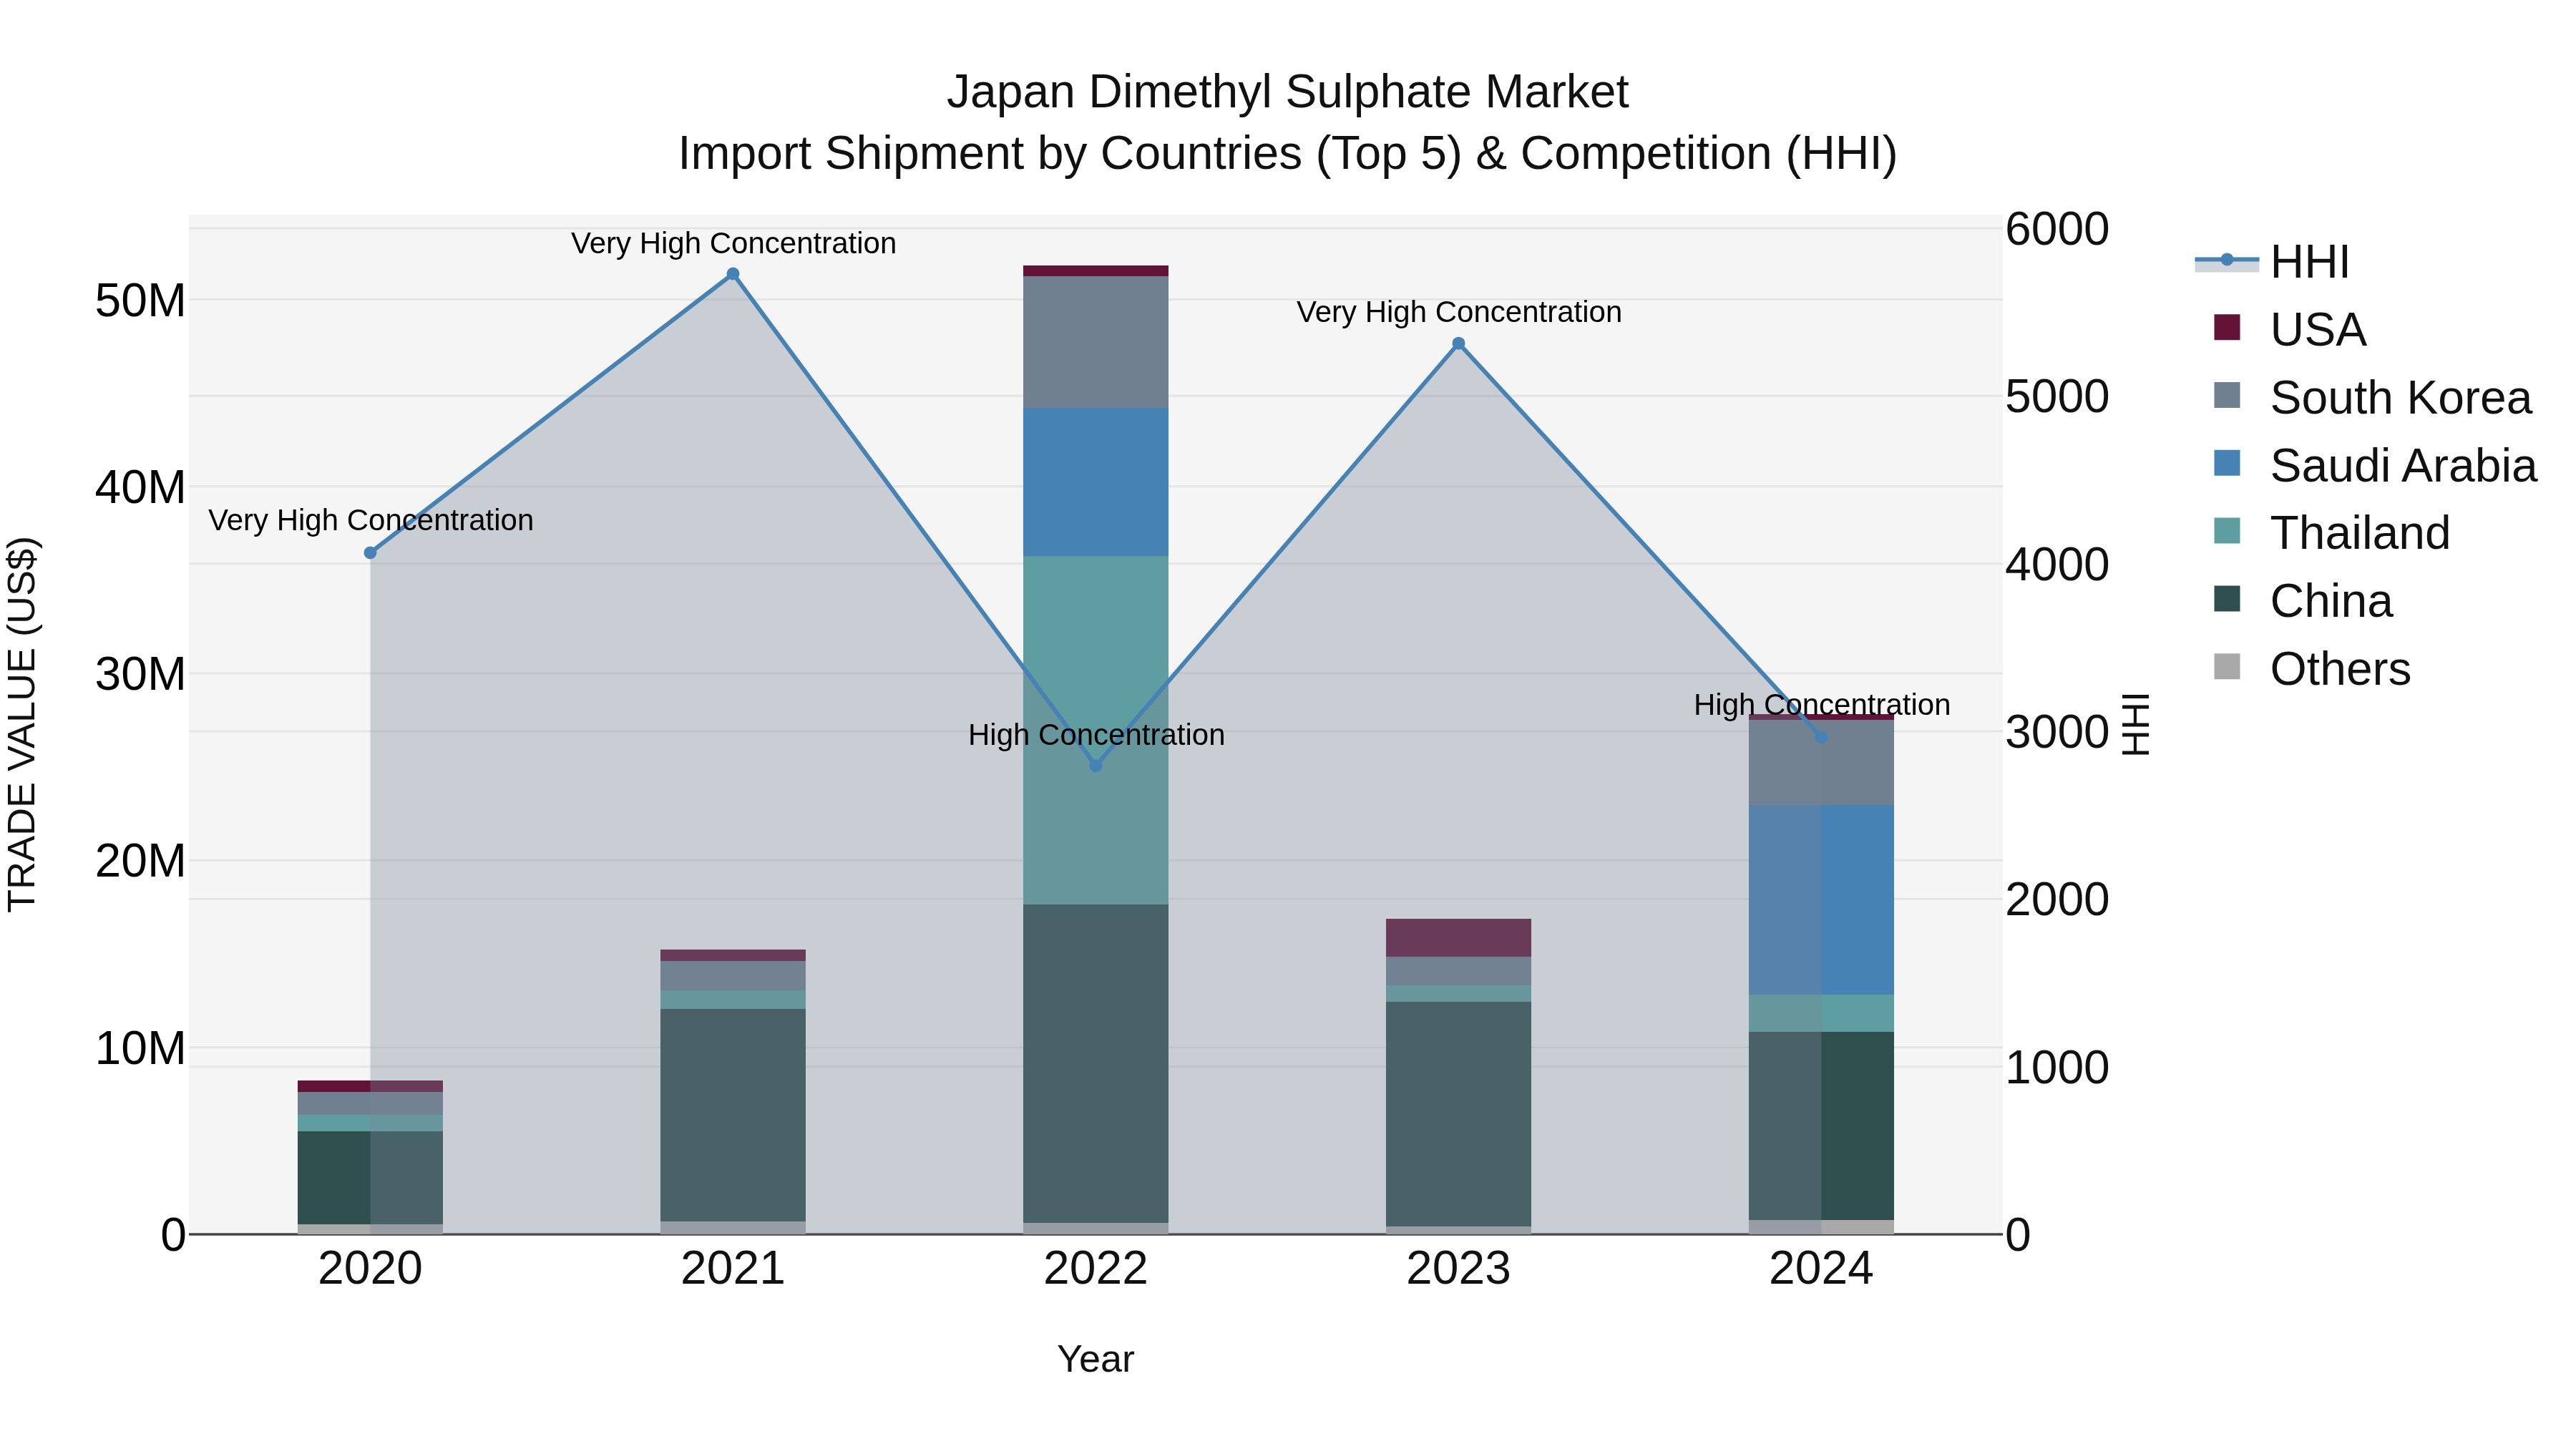
Task: Click the 2023 USA bar segment
Action: pyautogui.click(x=1458, y=938)
